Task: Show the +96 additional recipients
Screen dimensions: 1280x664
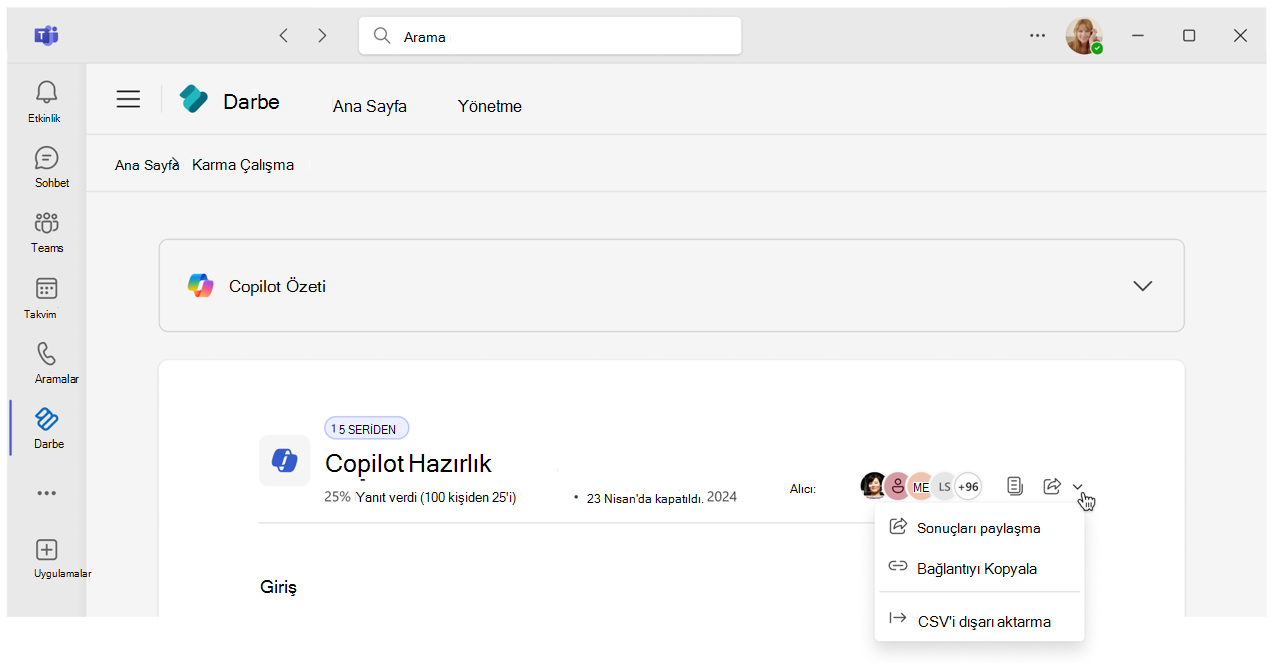Action: (967, 487)
